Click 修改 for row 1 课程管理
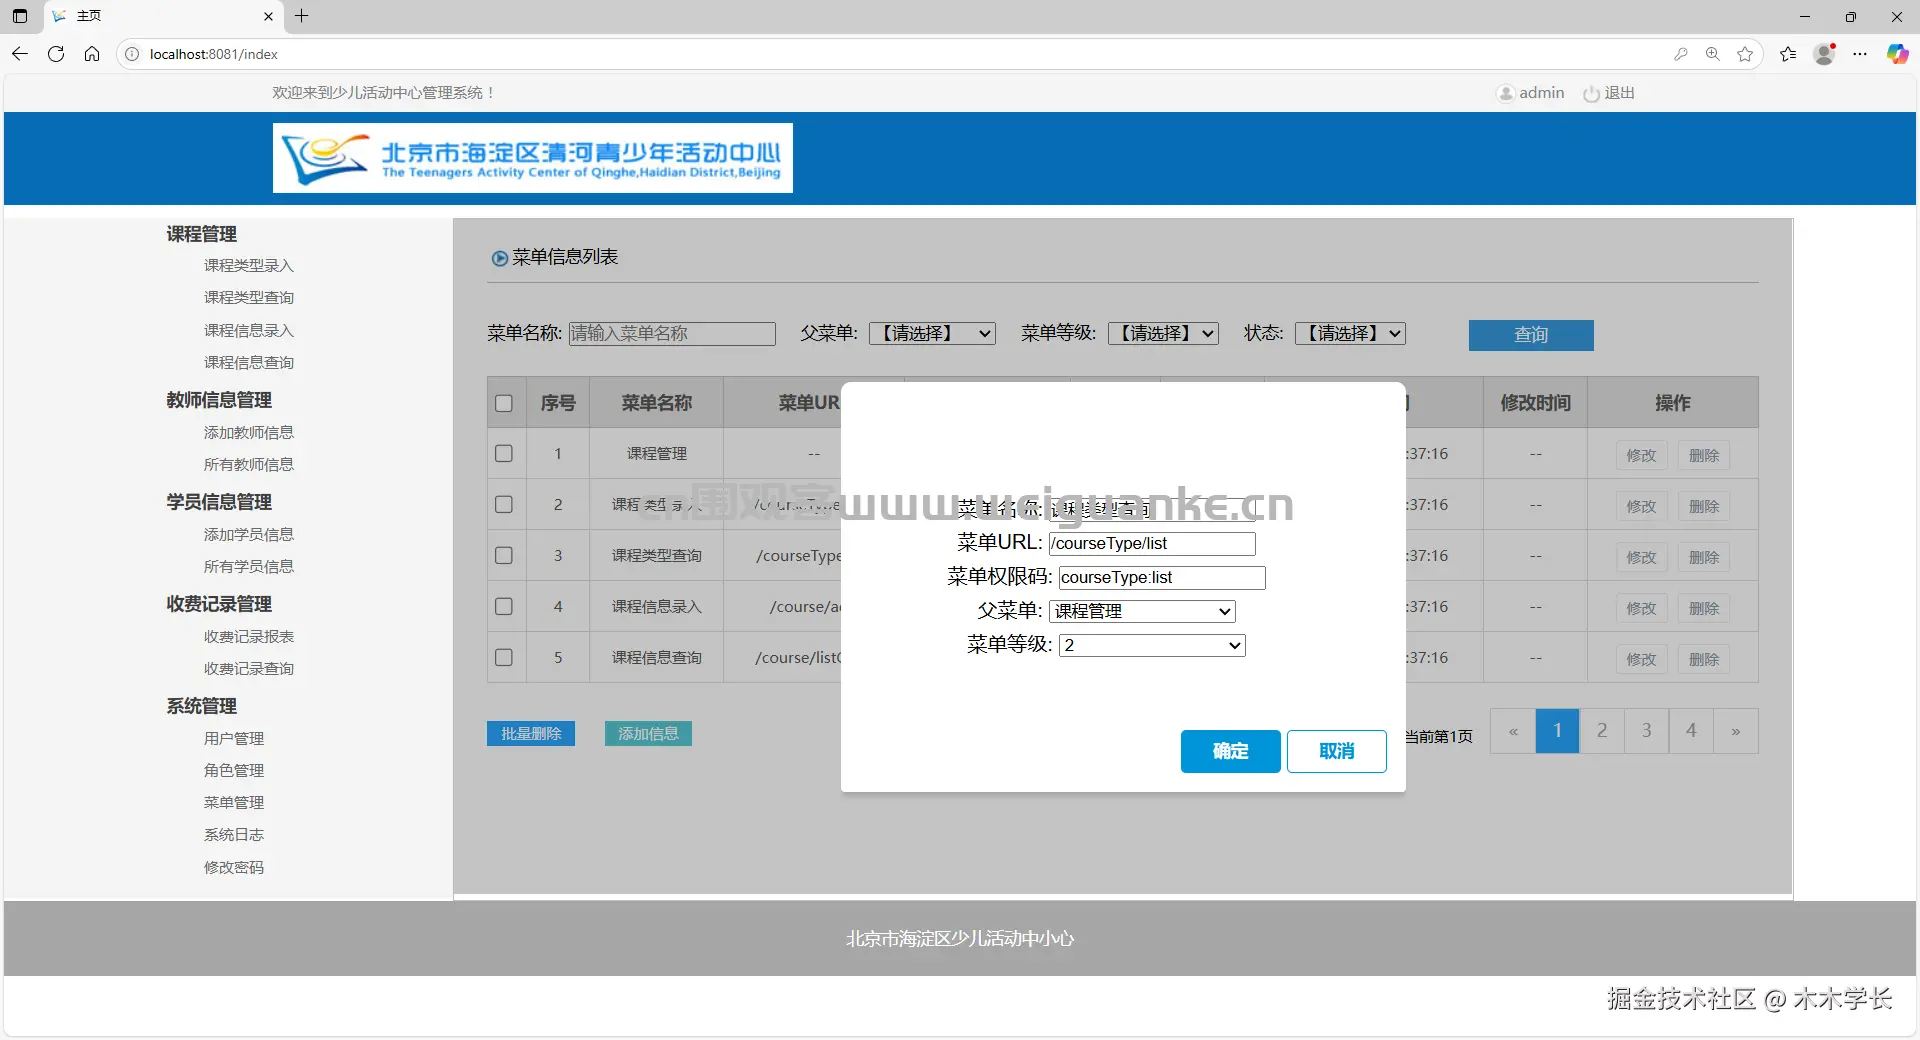1920x1040 pixels. click(1641, 455)
